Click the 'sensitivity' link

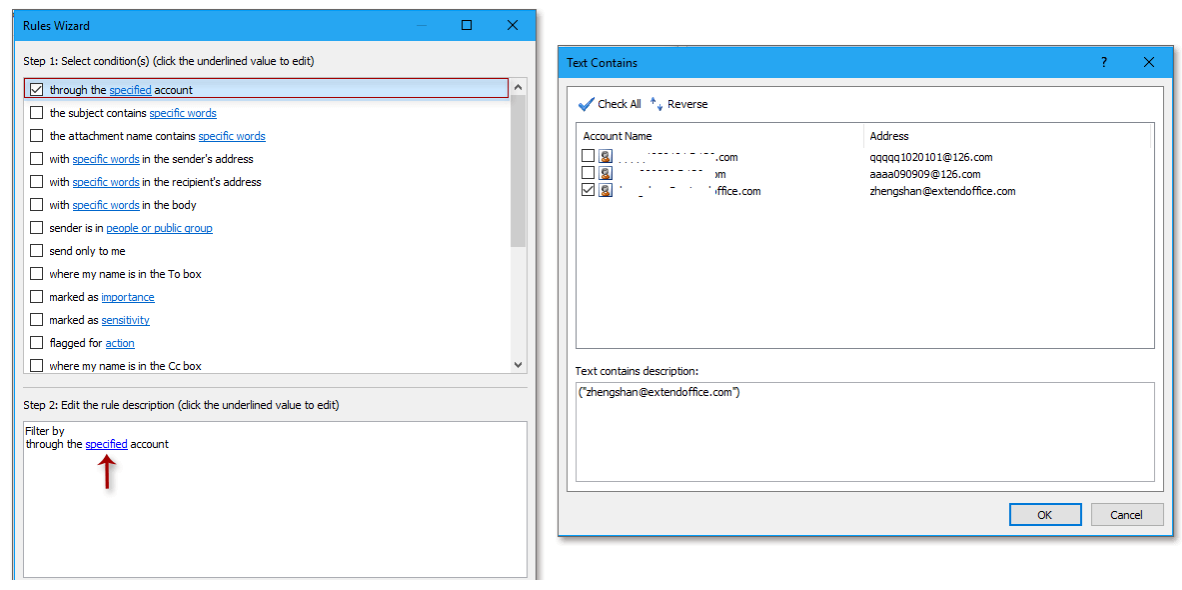click(x=125, y=319)
